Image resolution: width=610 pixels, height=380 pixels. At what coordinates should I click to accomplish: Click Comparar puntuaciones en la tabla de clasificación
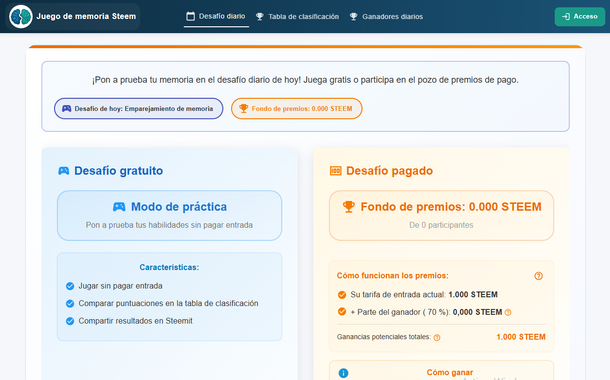(x=168, y=303)
